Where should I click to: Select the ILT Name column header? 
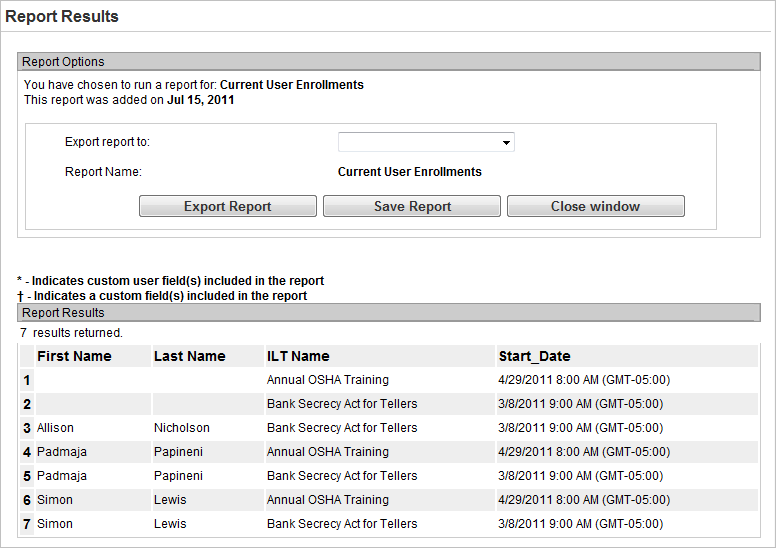(298, 356)
